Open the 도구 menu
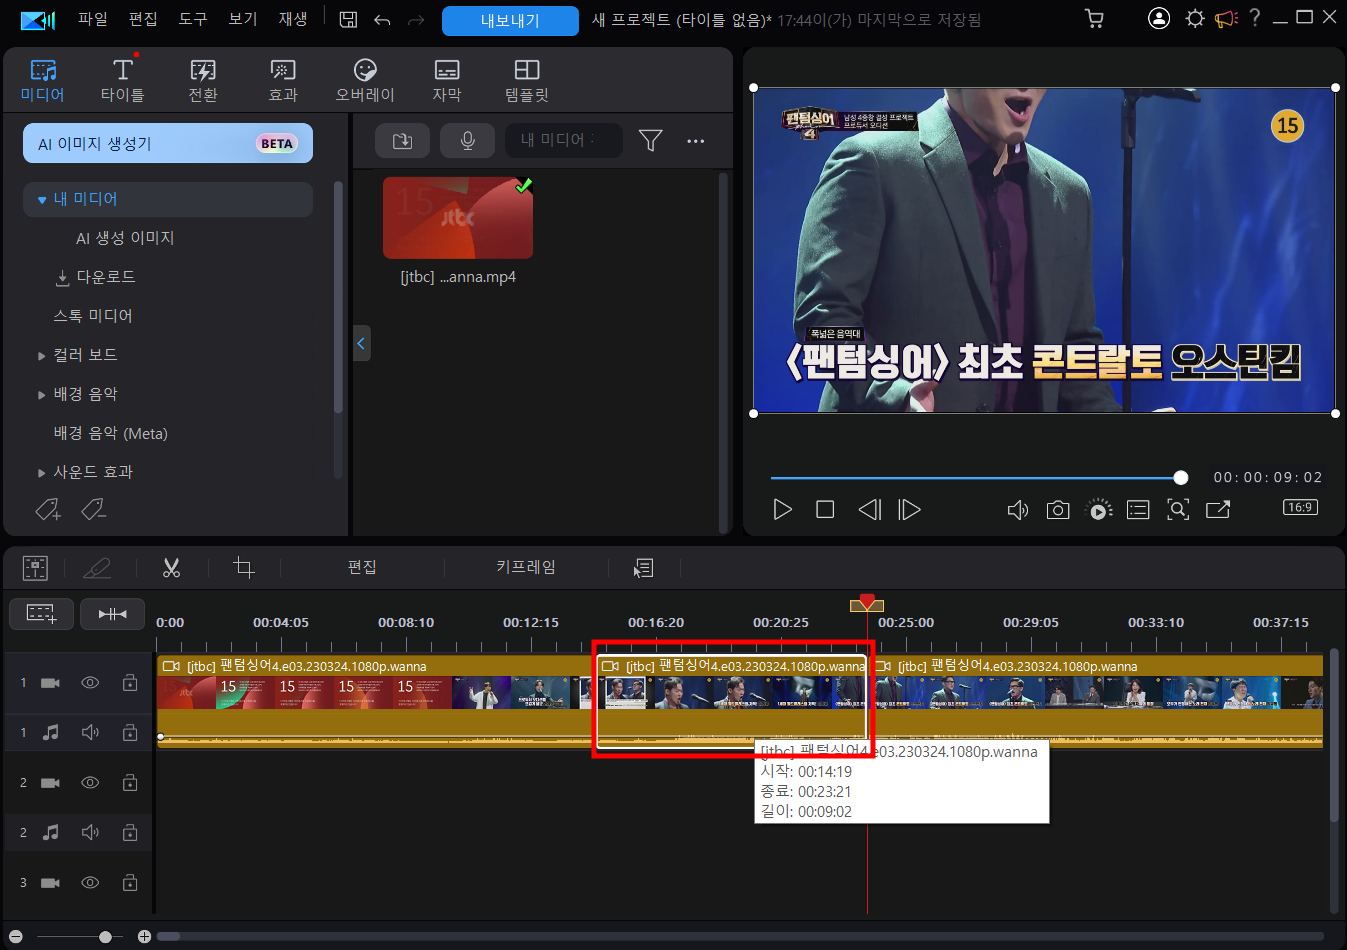The width and height of the screenshot is (1347, 950). tap(193, 19)
